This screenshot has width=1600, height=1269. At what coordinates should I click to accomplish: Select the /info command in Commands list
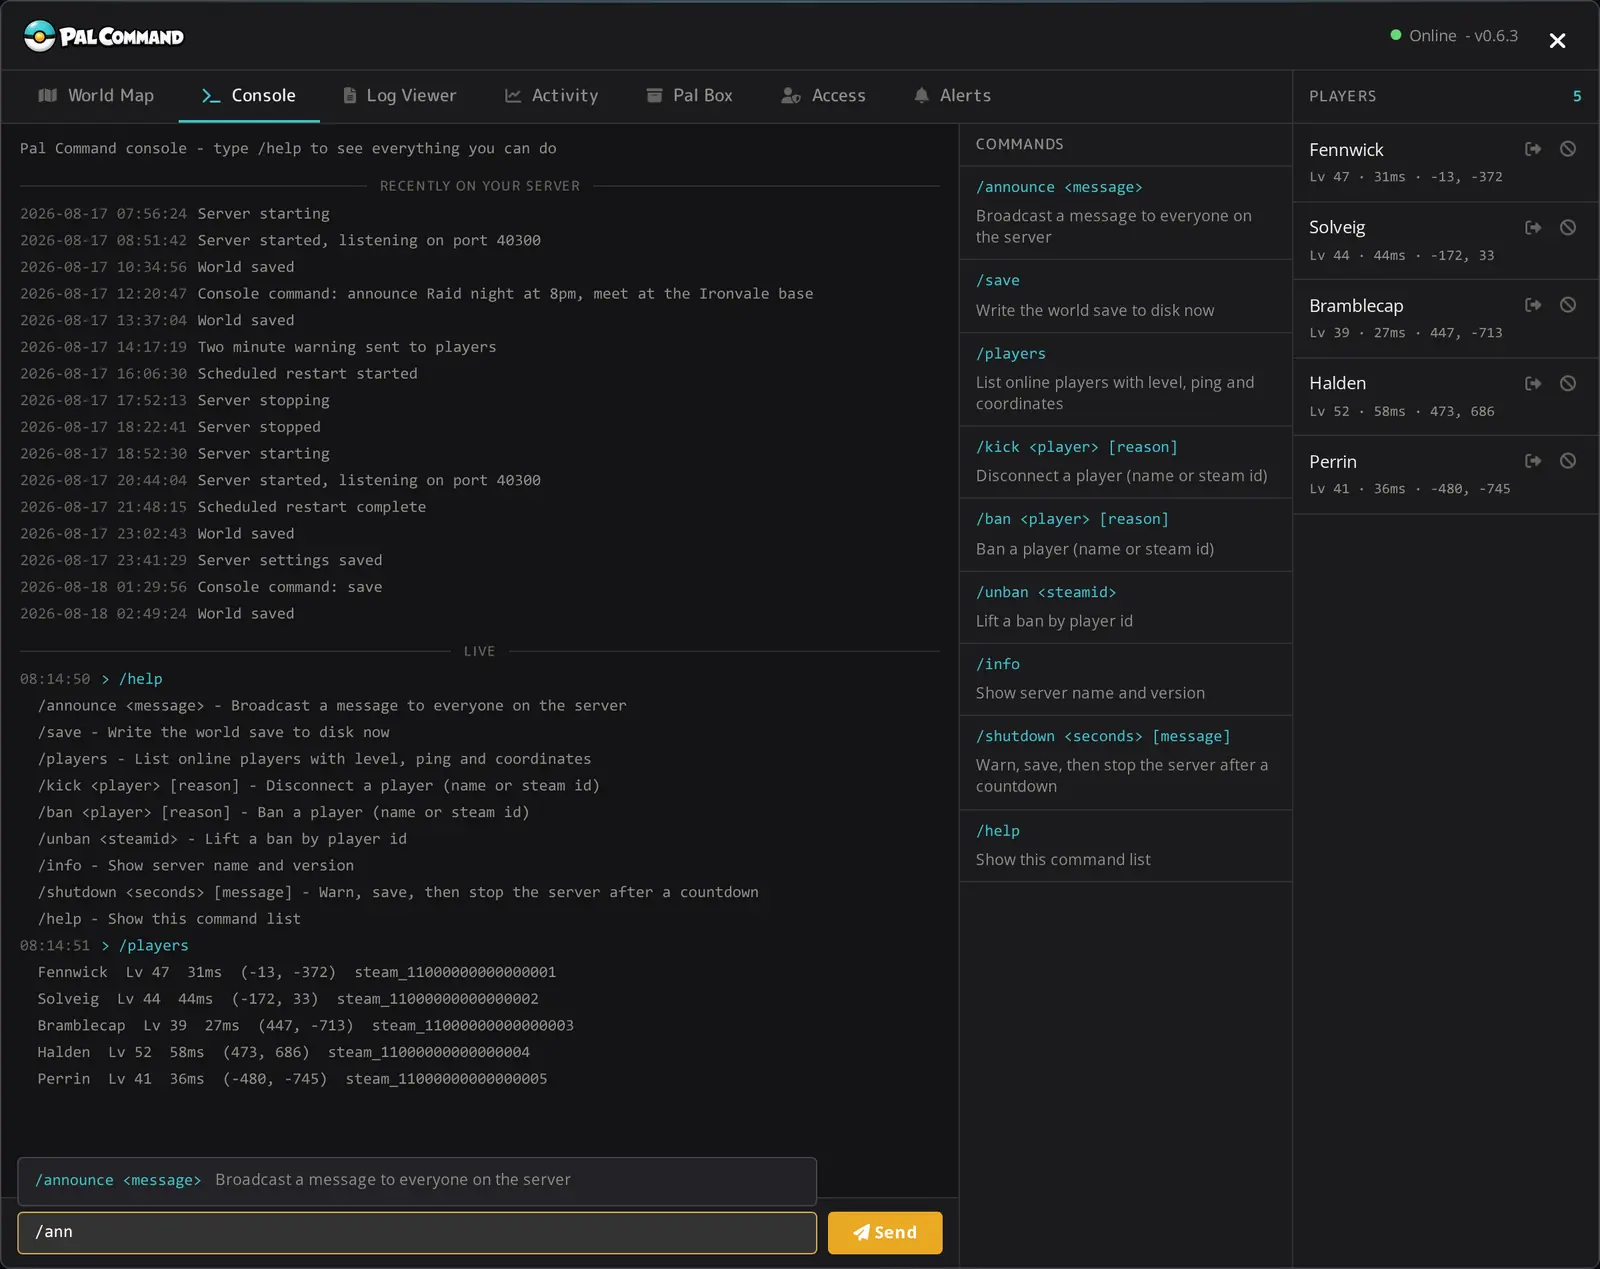click(x=1126, y=679)
